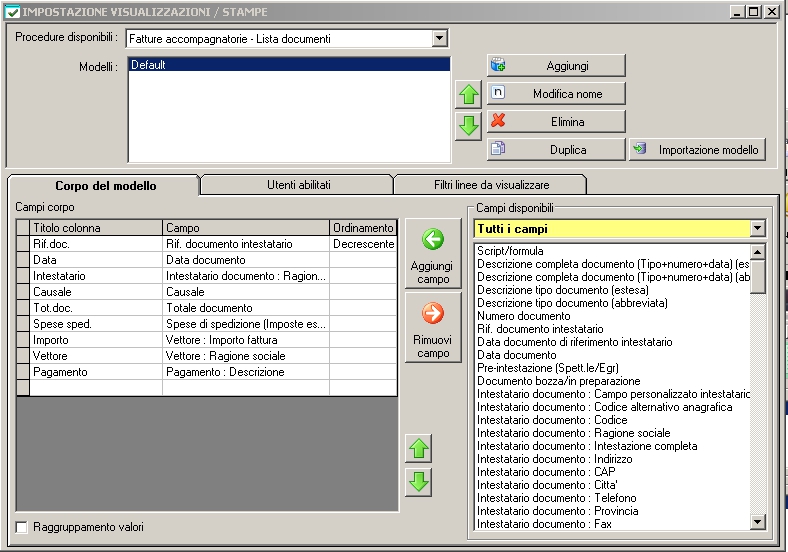788x552 pixels.
Task: Click the green Aggiungi campo arrow icon
Action: point(432,240)
